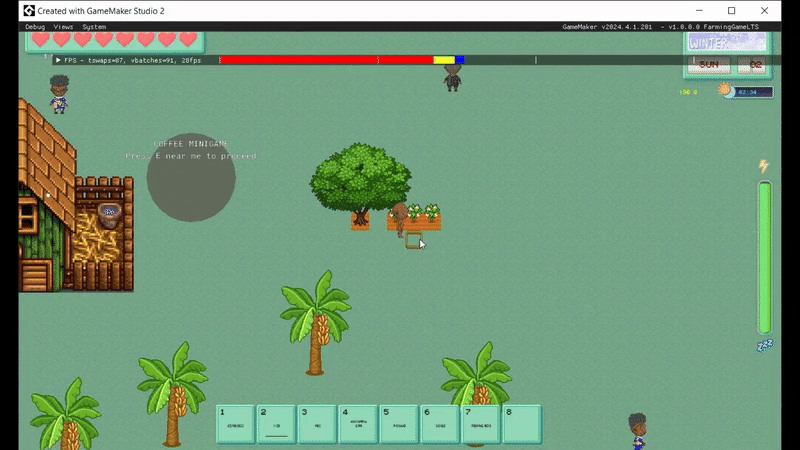This screenshot has width=800, height=450.
Task: Click the GameMaker logo in title bar
Action: (30, 9)
